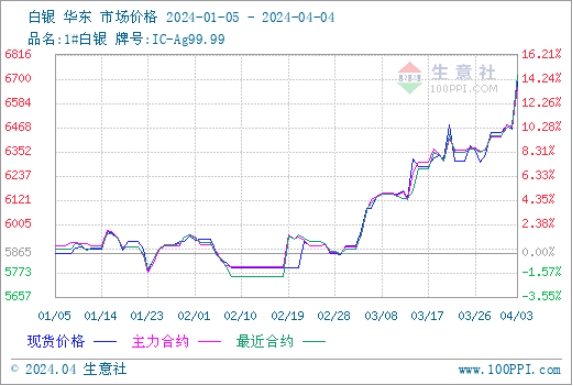Click the date range 2024-01-05 - 2024-04-04
573x386 pixels.
click(250, 18)
